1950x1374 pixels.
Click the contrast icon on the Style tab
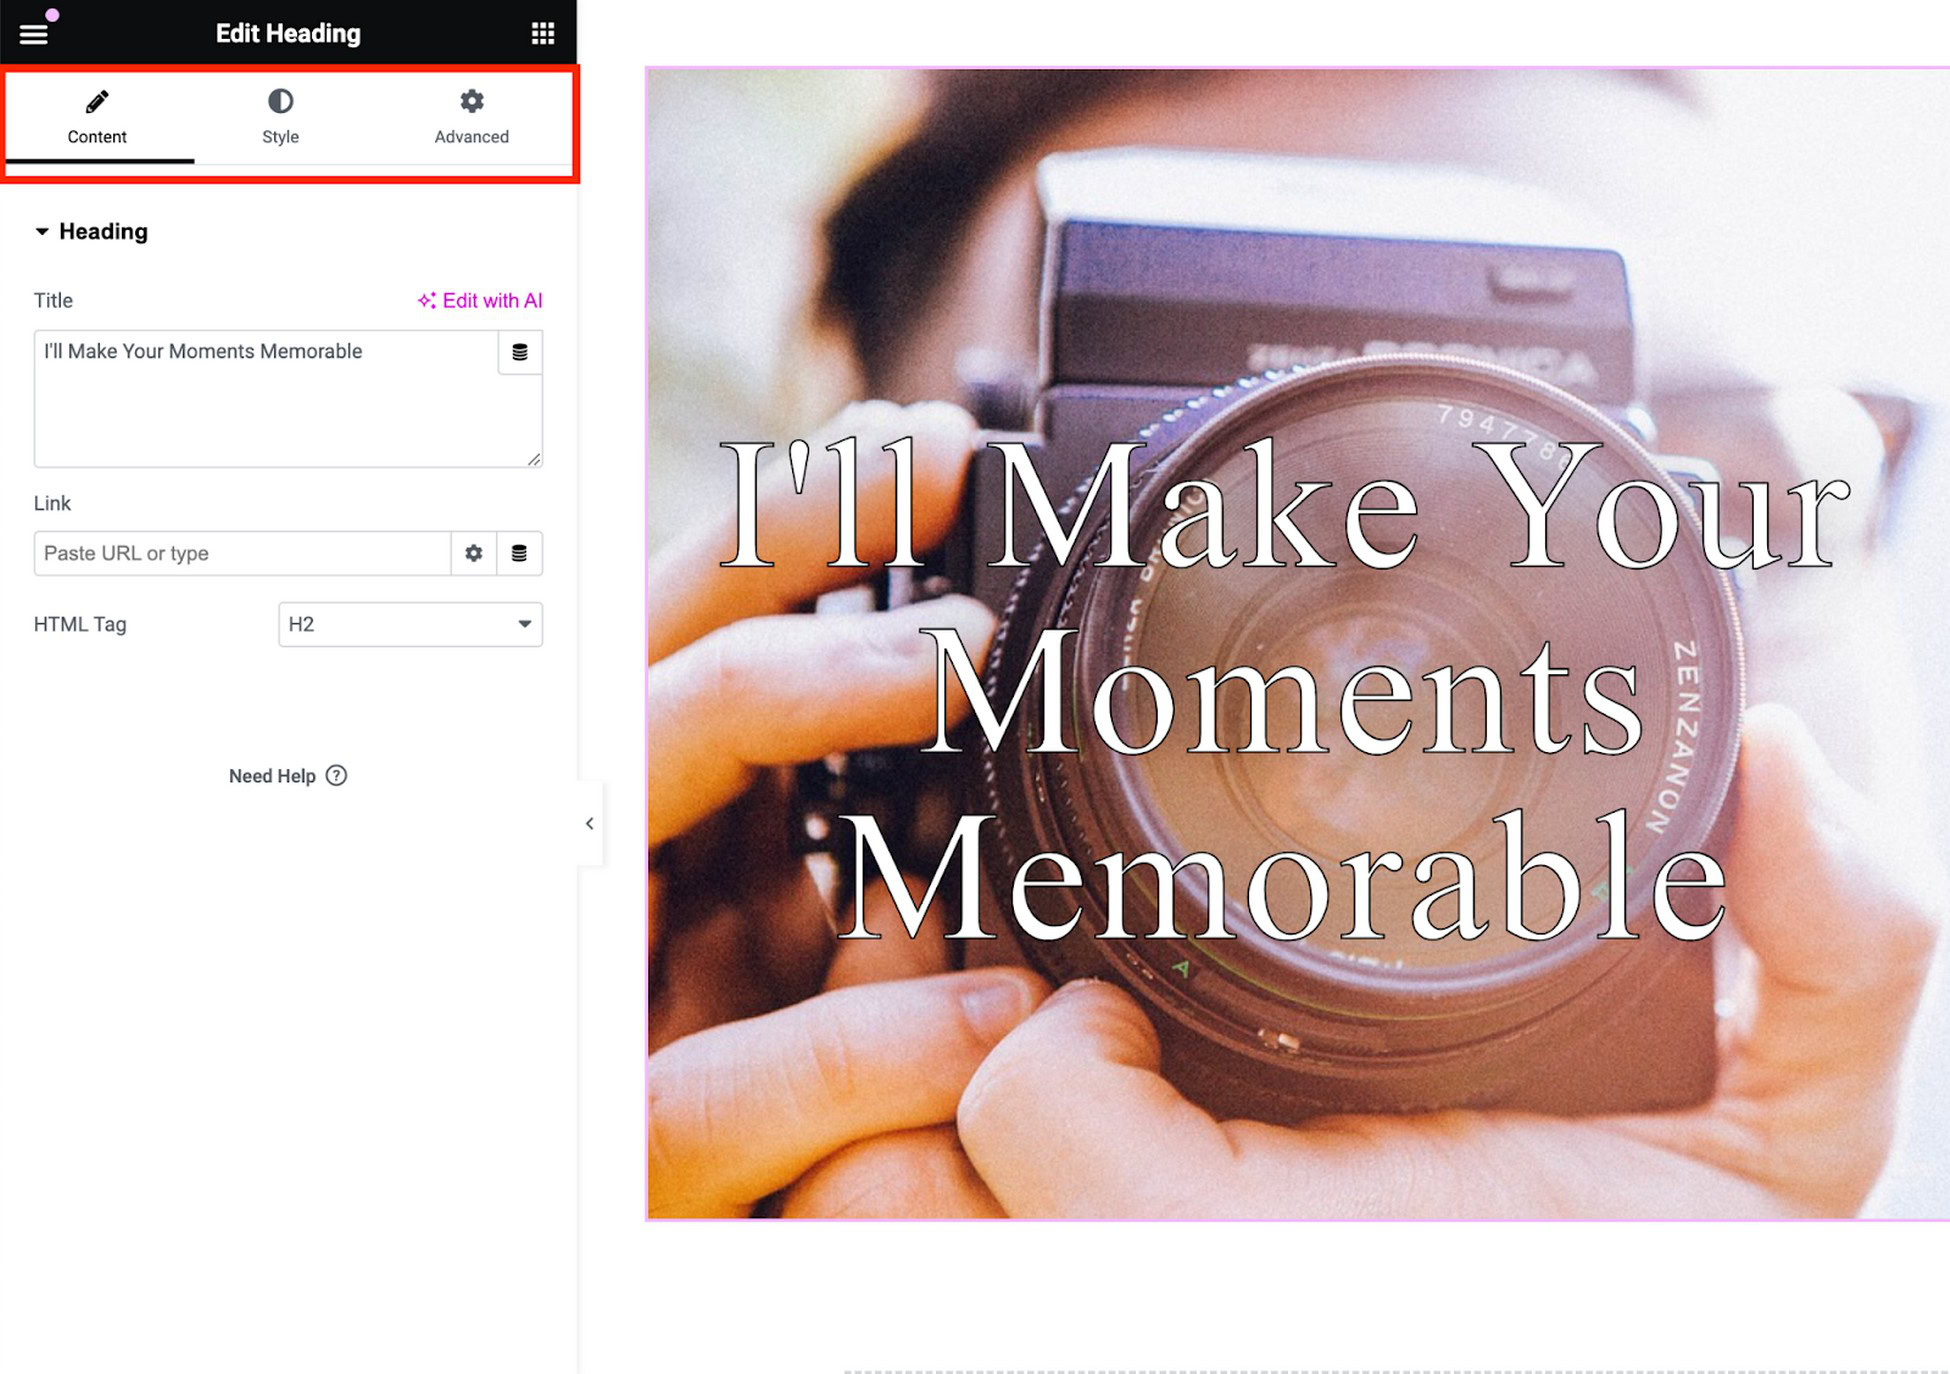click(280, 100)
